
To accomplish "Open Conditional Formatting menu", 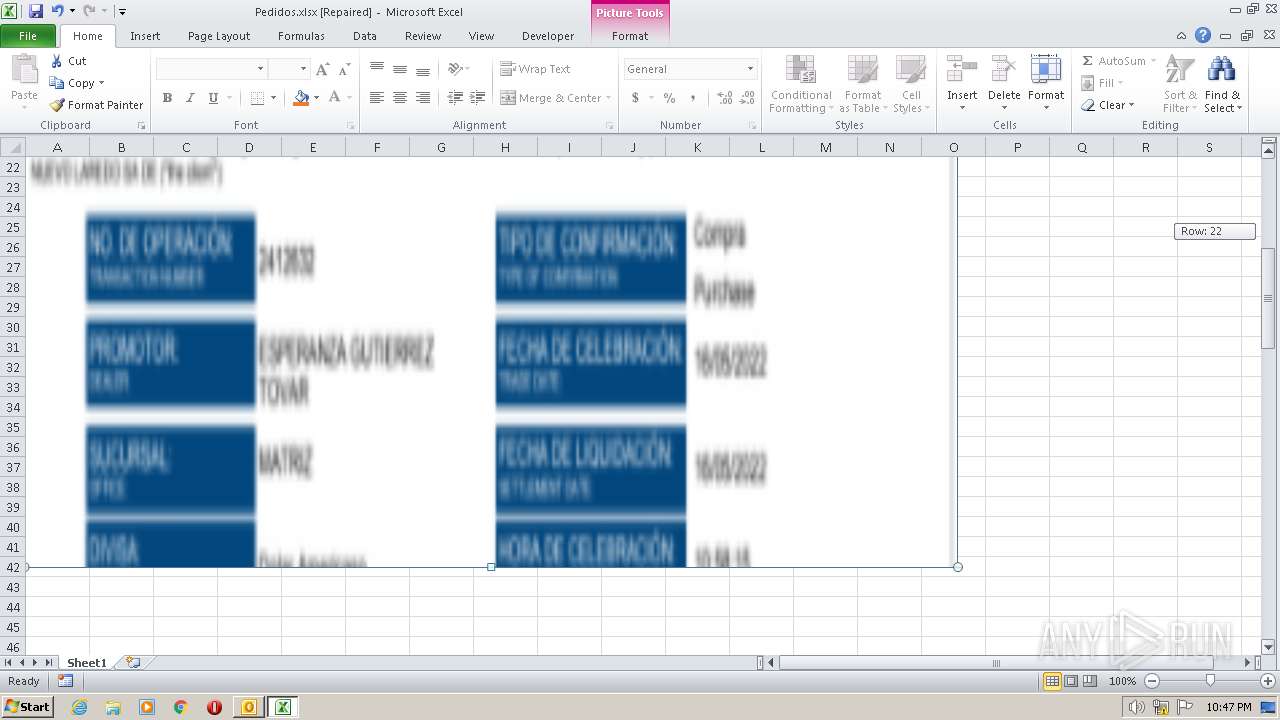I will point(800,85).
